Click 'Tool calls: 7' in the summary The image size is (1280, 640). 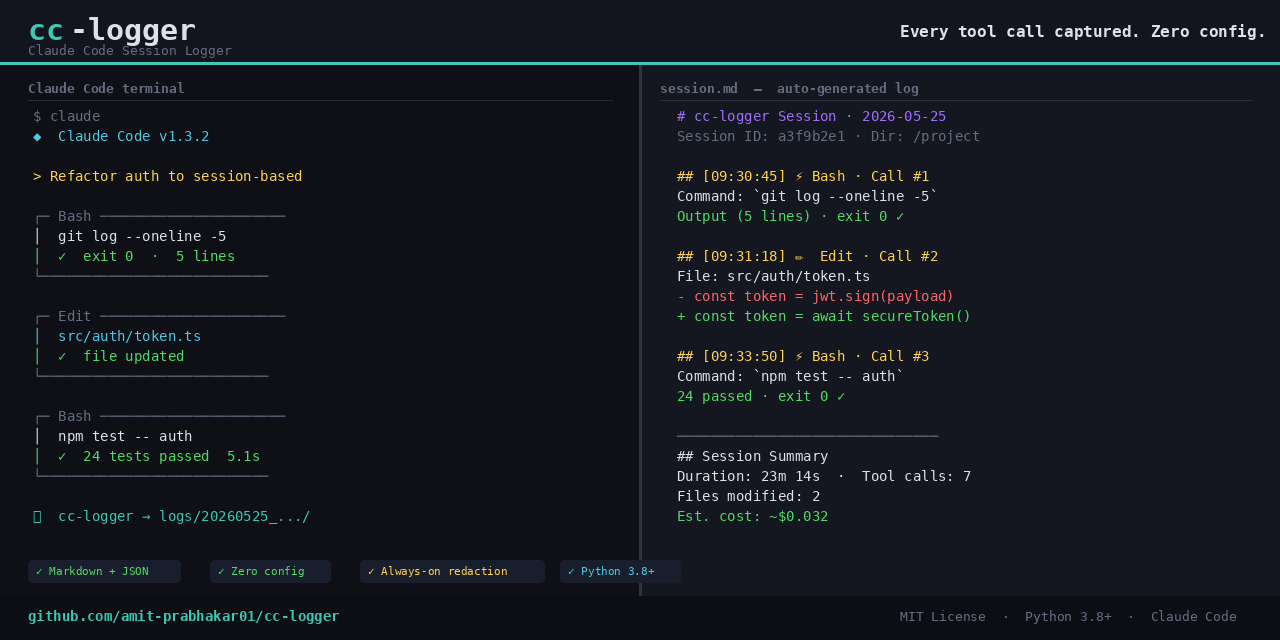[916, 477]
